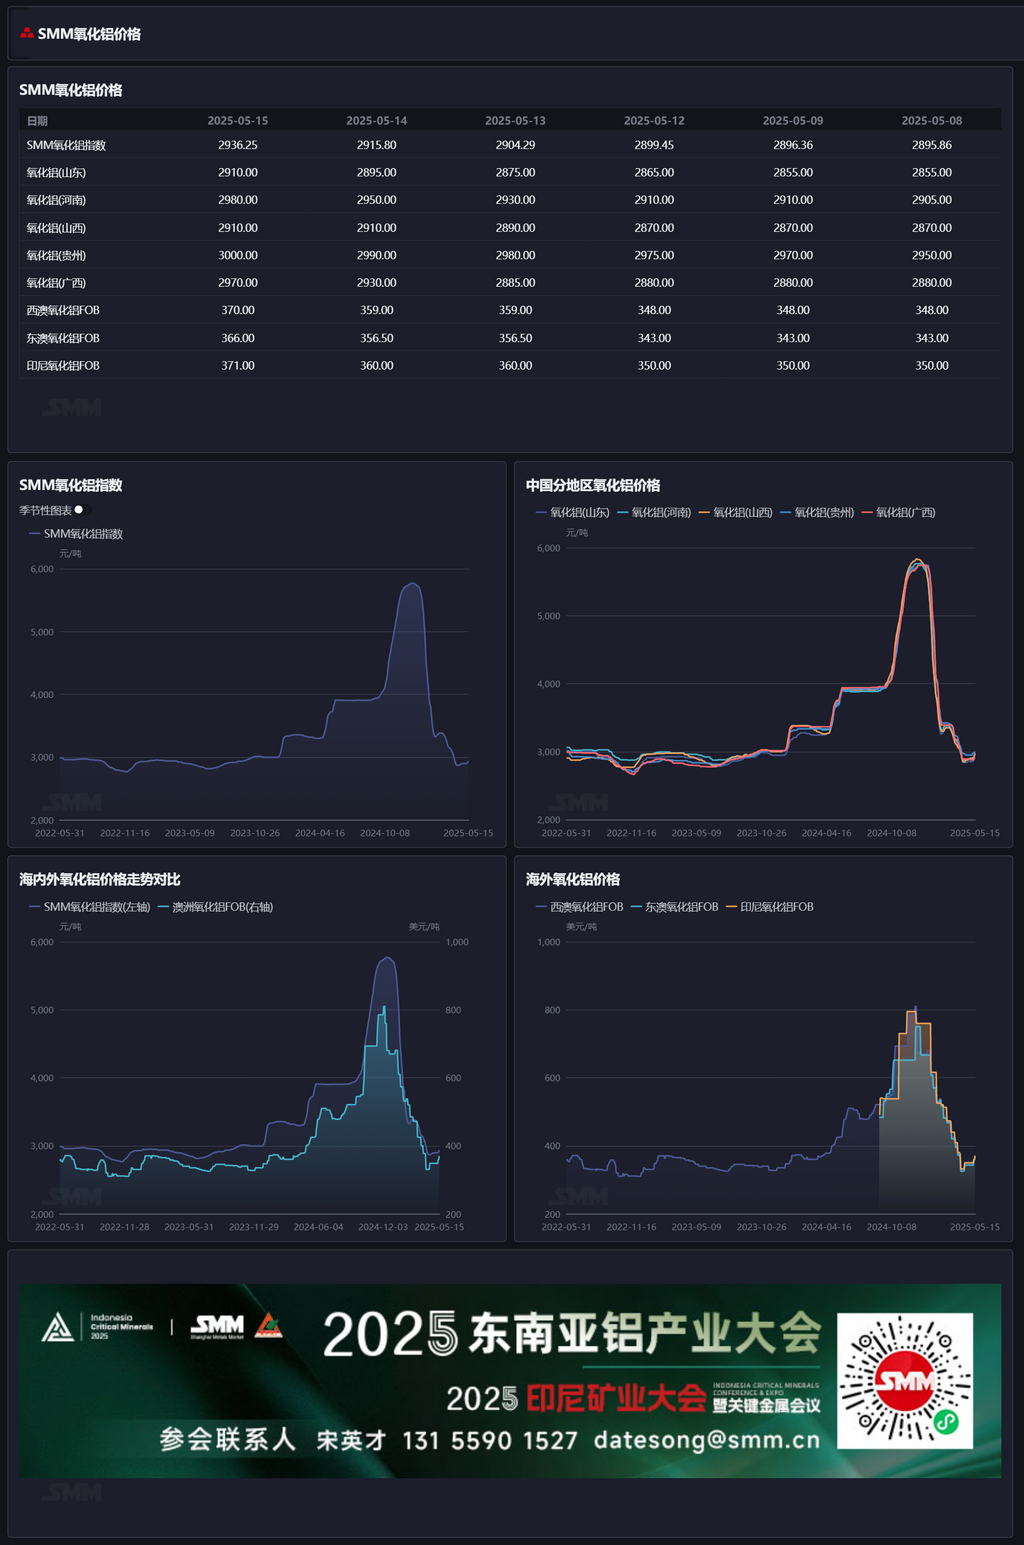The width and height of the screenshot is (1024, 1545).
Task: Click phone number 131 5590 1527
Action: tap(490, 1440)
